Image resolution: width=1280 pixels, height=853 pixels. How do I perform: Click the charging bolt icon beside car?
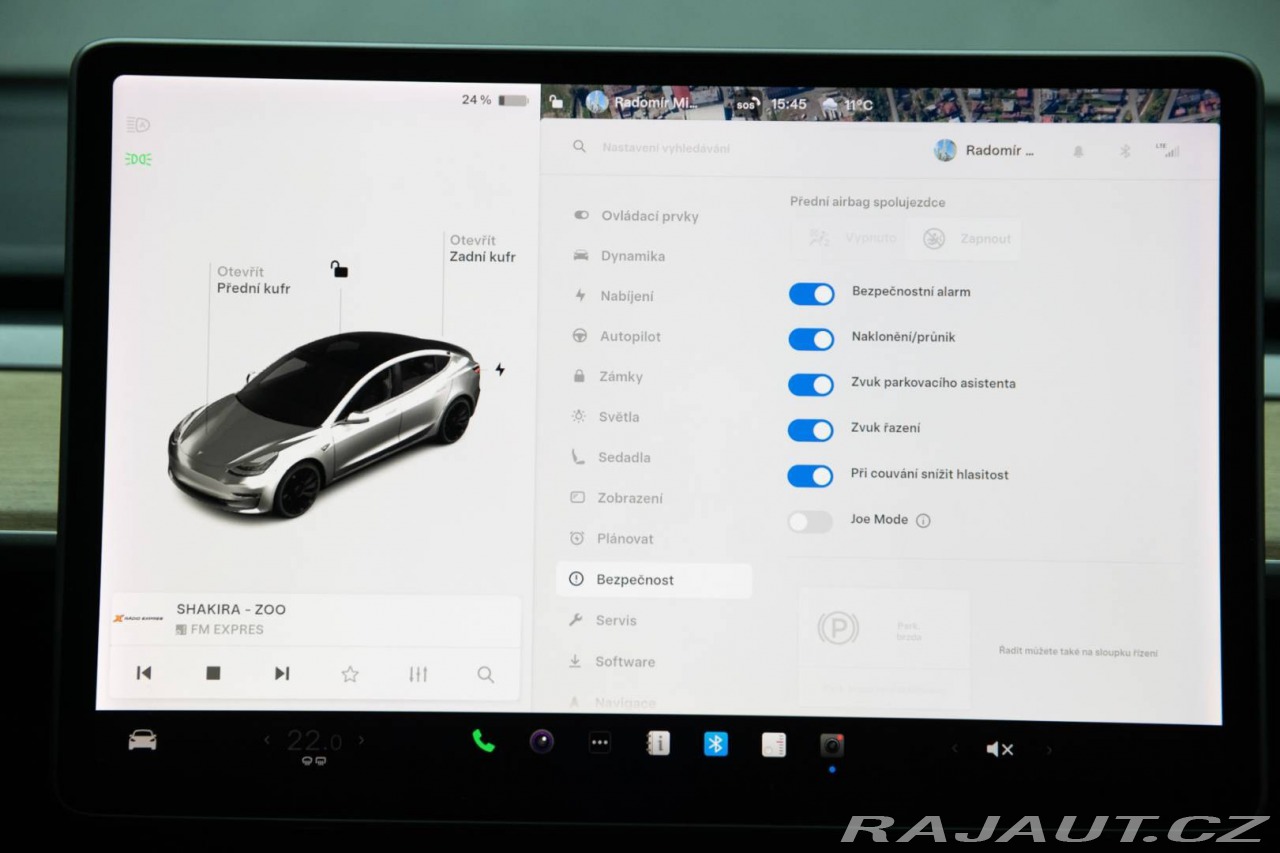[x=500, y=370]
